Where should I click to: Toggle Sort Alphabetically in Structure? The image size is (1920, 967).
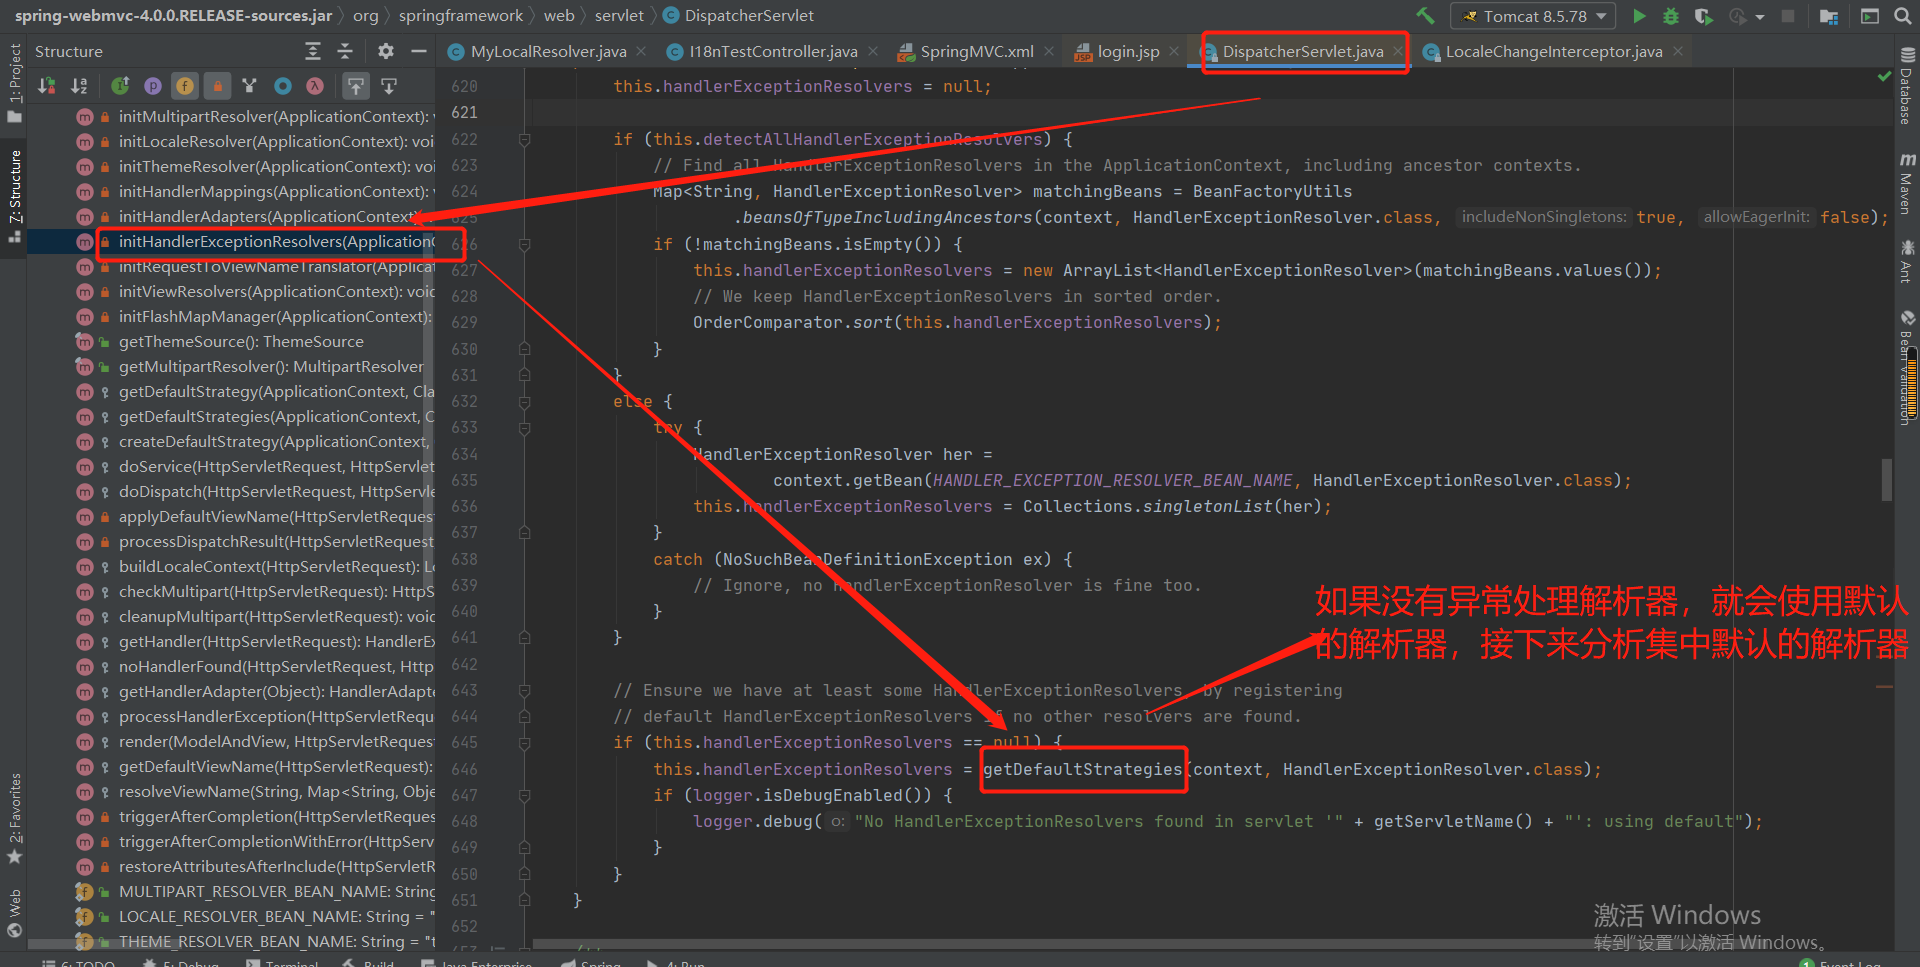pyautogui.click(x=79, y=86)
